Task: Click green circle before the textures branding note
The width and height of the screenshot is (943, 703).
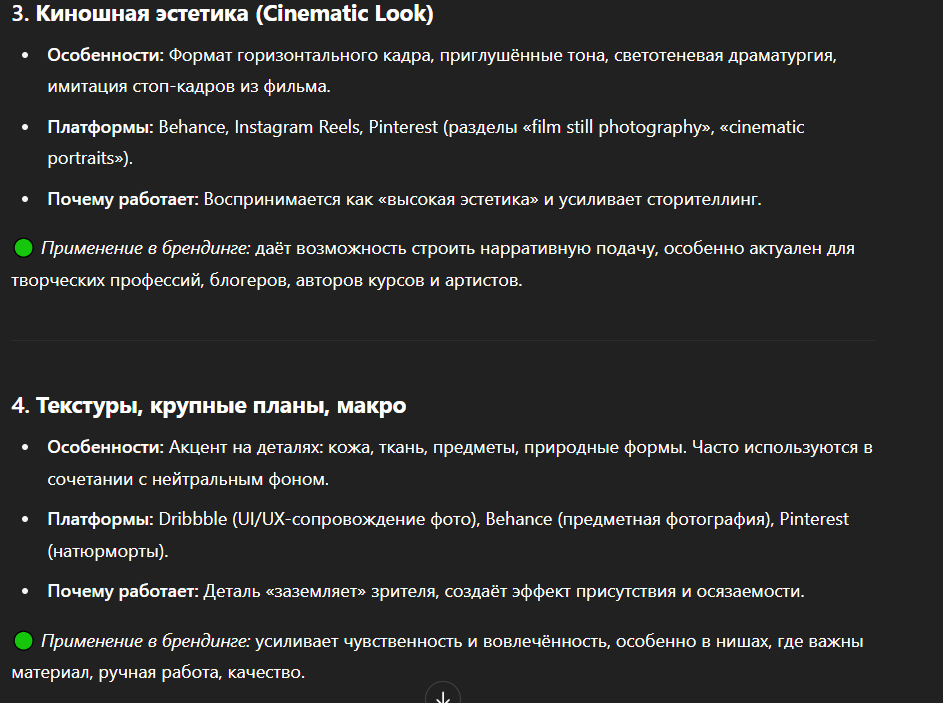Action: point(23,640)
